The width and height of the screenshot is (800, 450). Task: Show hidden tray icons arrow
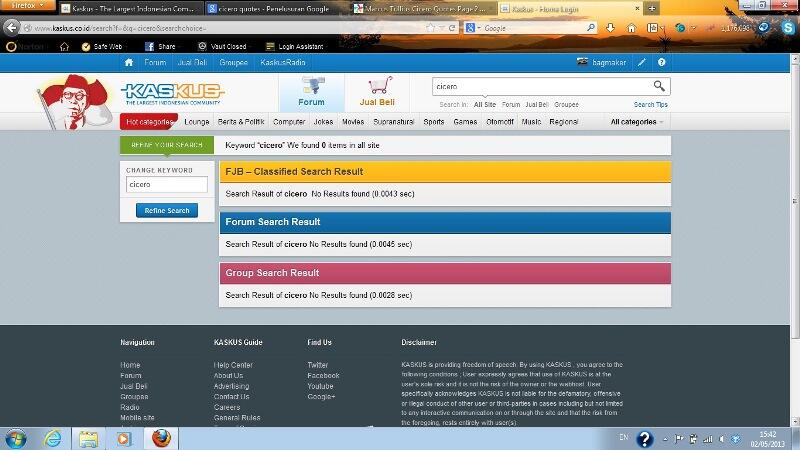(x=665, y=439)
